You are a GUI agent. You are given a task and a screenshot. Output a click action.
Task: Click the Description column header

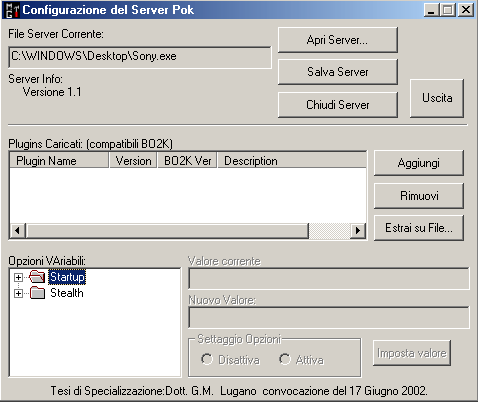tap(292, 161)
